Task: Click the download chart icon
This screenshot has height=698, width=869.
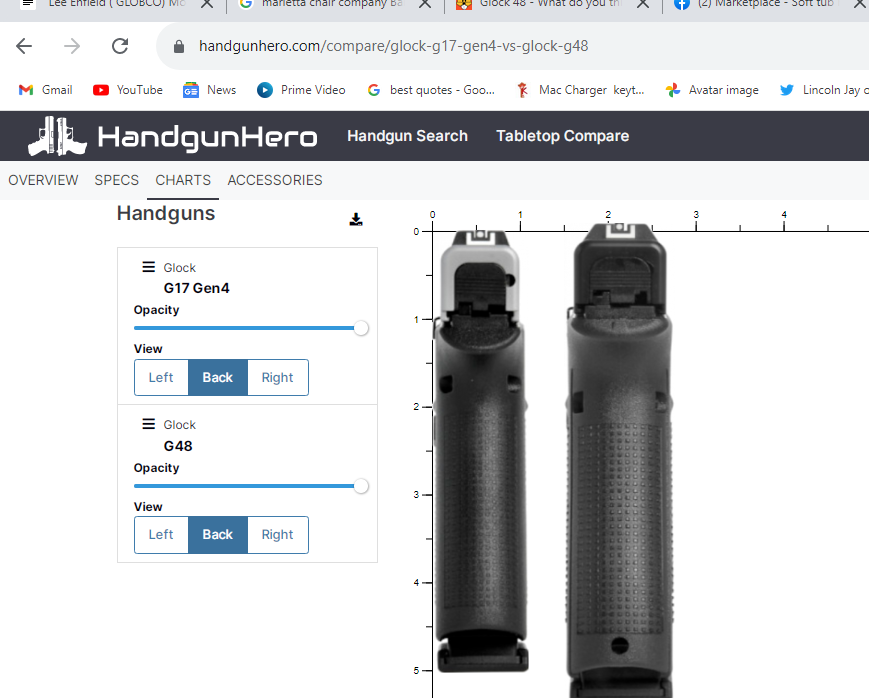Action: [x=356, y=219]
